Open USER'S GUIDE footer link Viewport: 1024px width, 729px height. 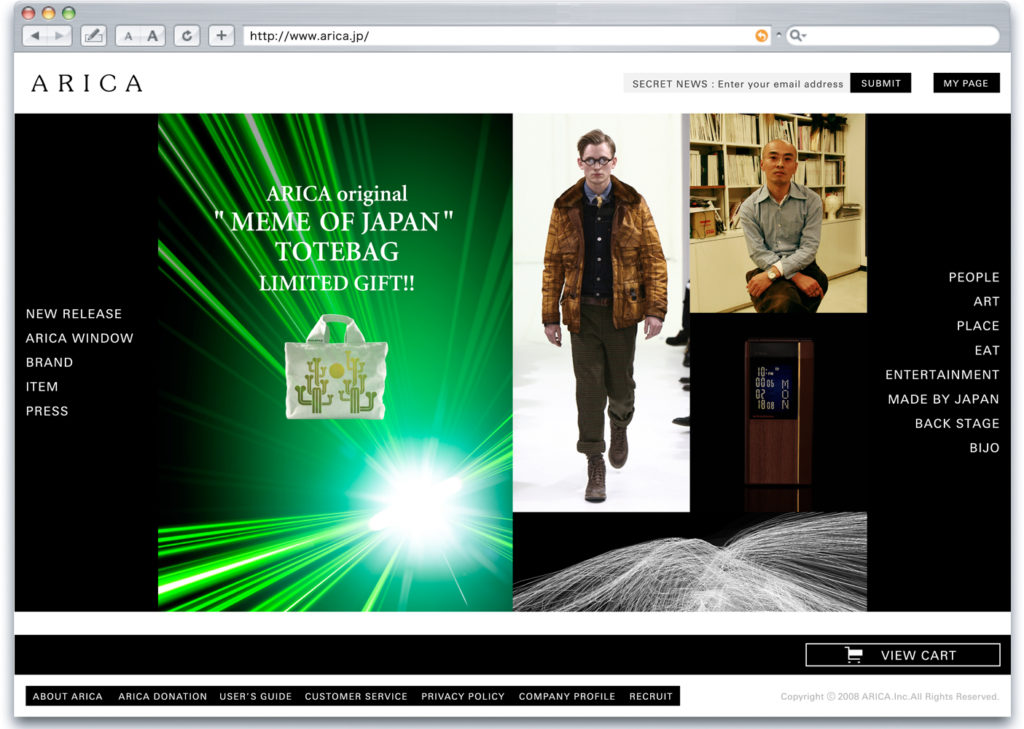255,696
